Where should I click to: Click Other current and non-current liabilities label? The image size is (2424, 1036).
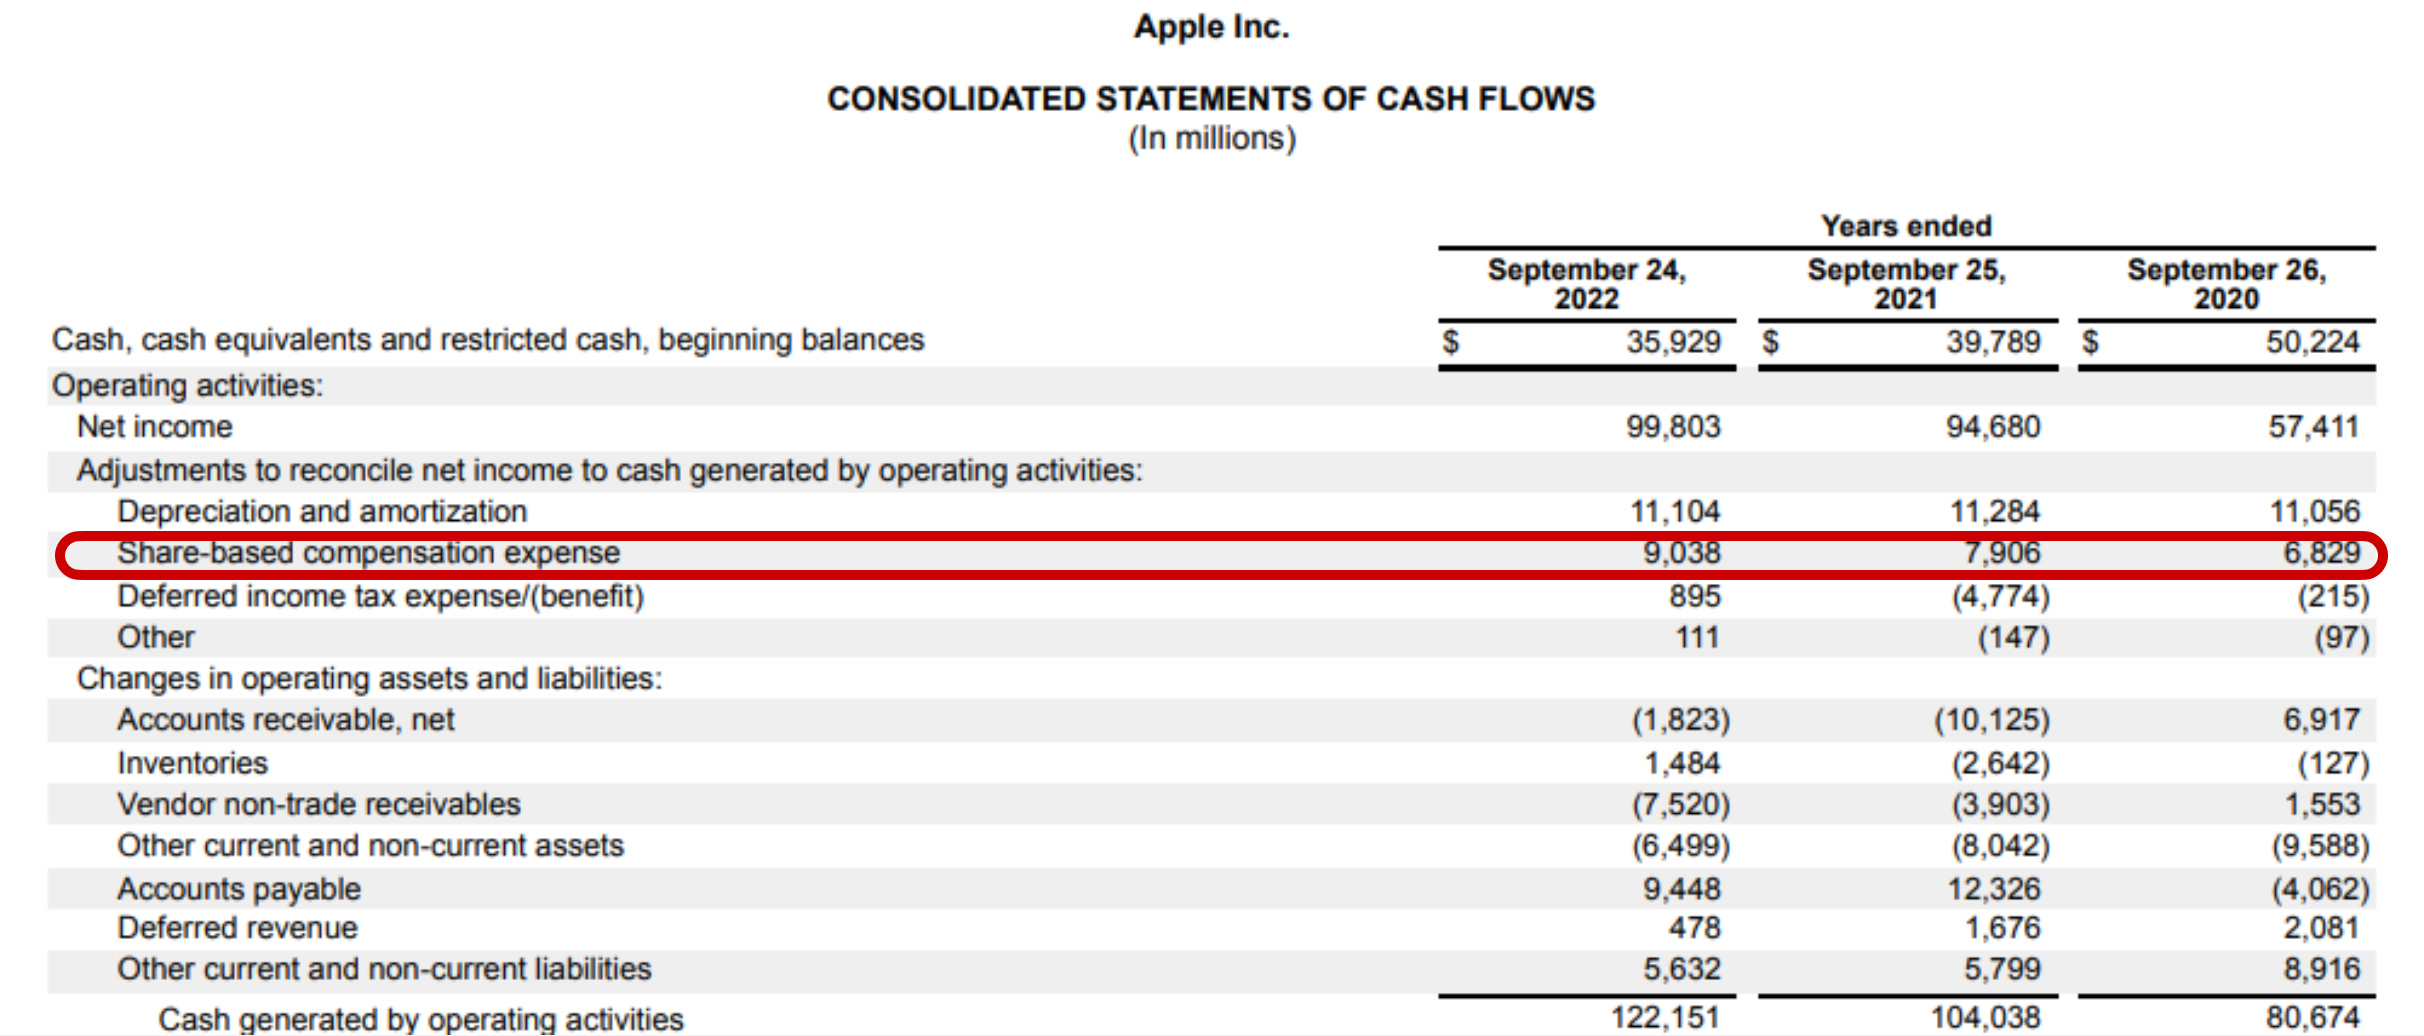pos(384,969)
